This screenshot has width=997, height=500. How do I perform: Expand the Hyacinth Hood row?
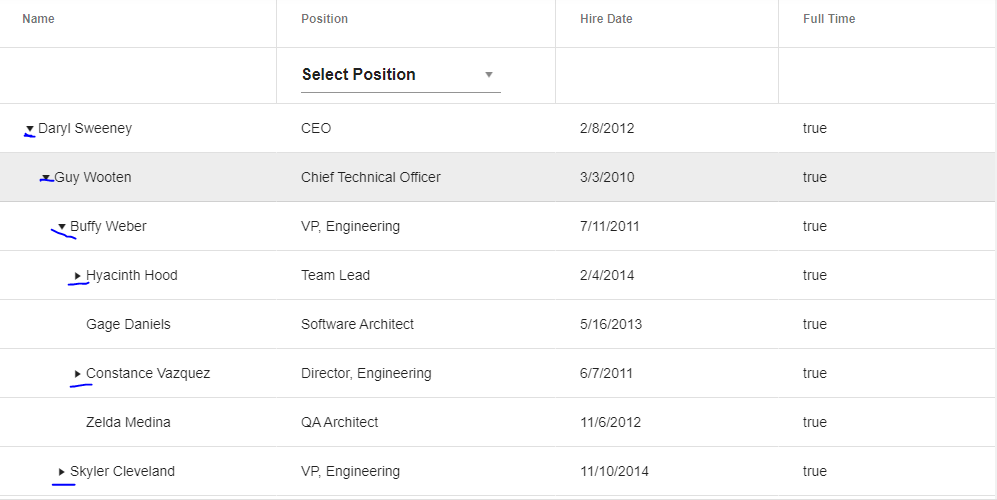pos(78,276)
